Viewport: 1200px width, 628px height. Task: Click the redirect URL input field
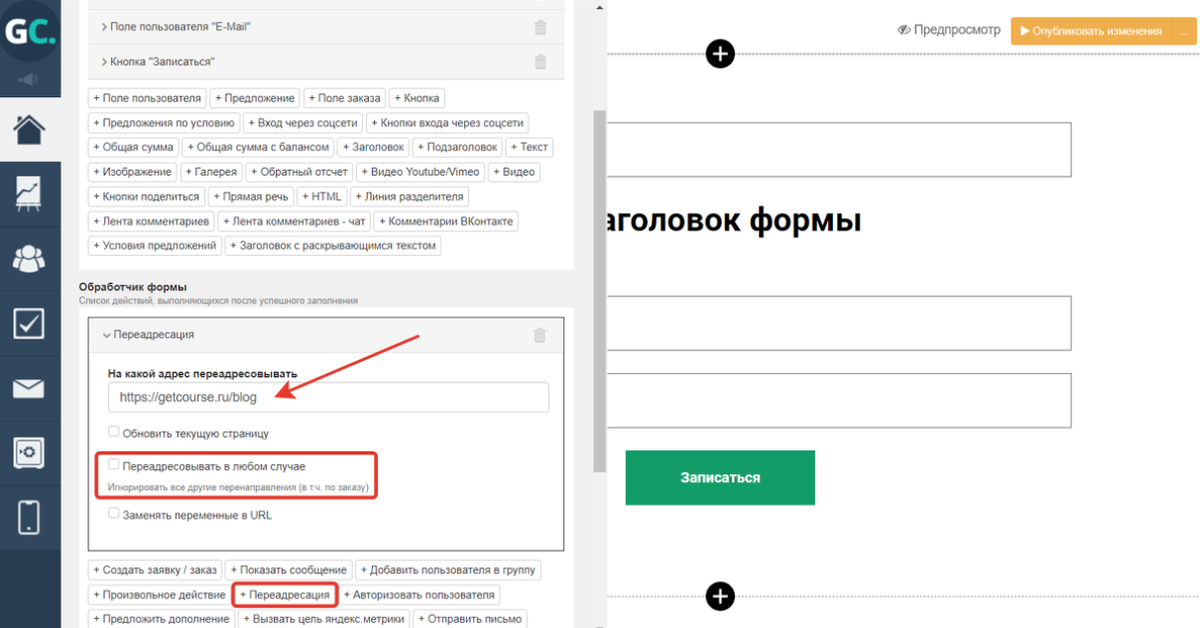coord(328,397)
